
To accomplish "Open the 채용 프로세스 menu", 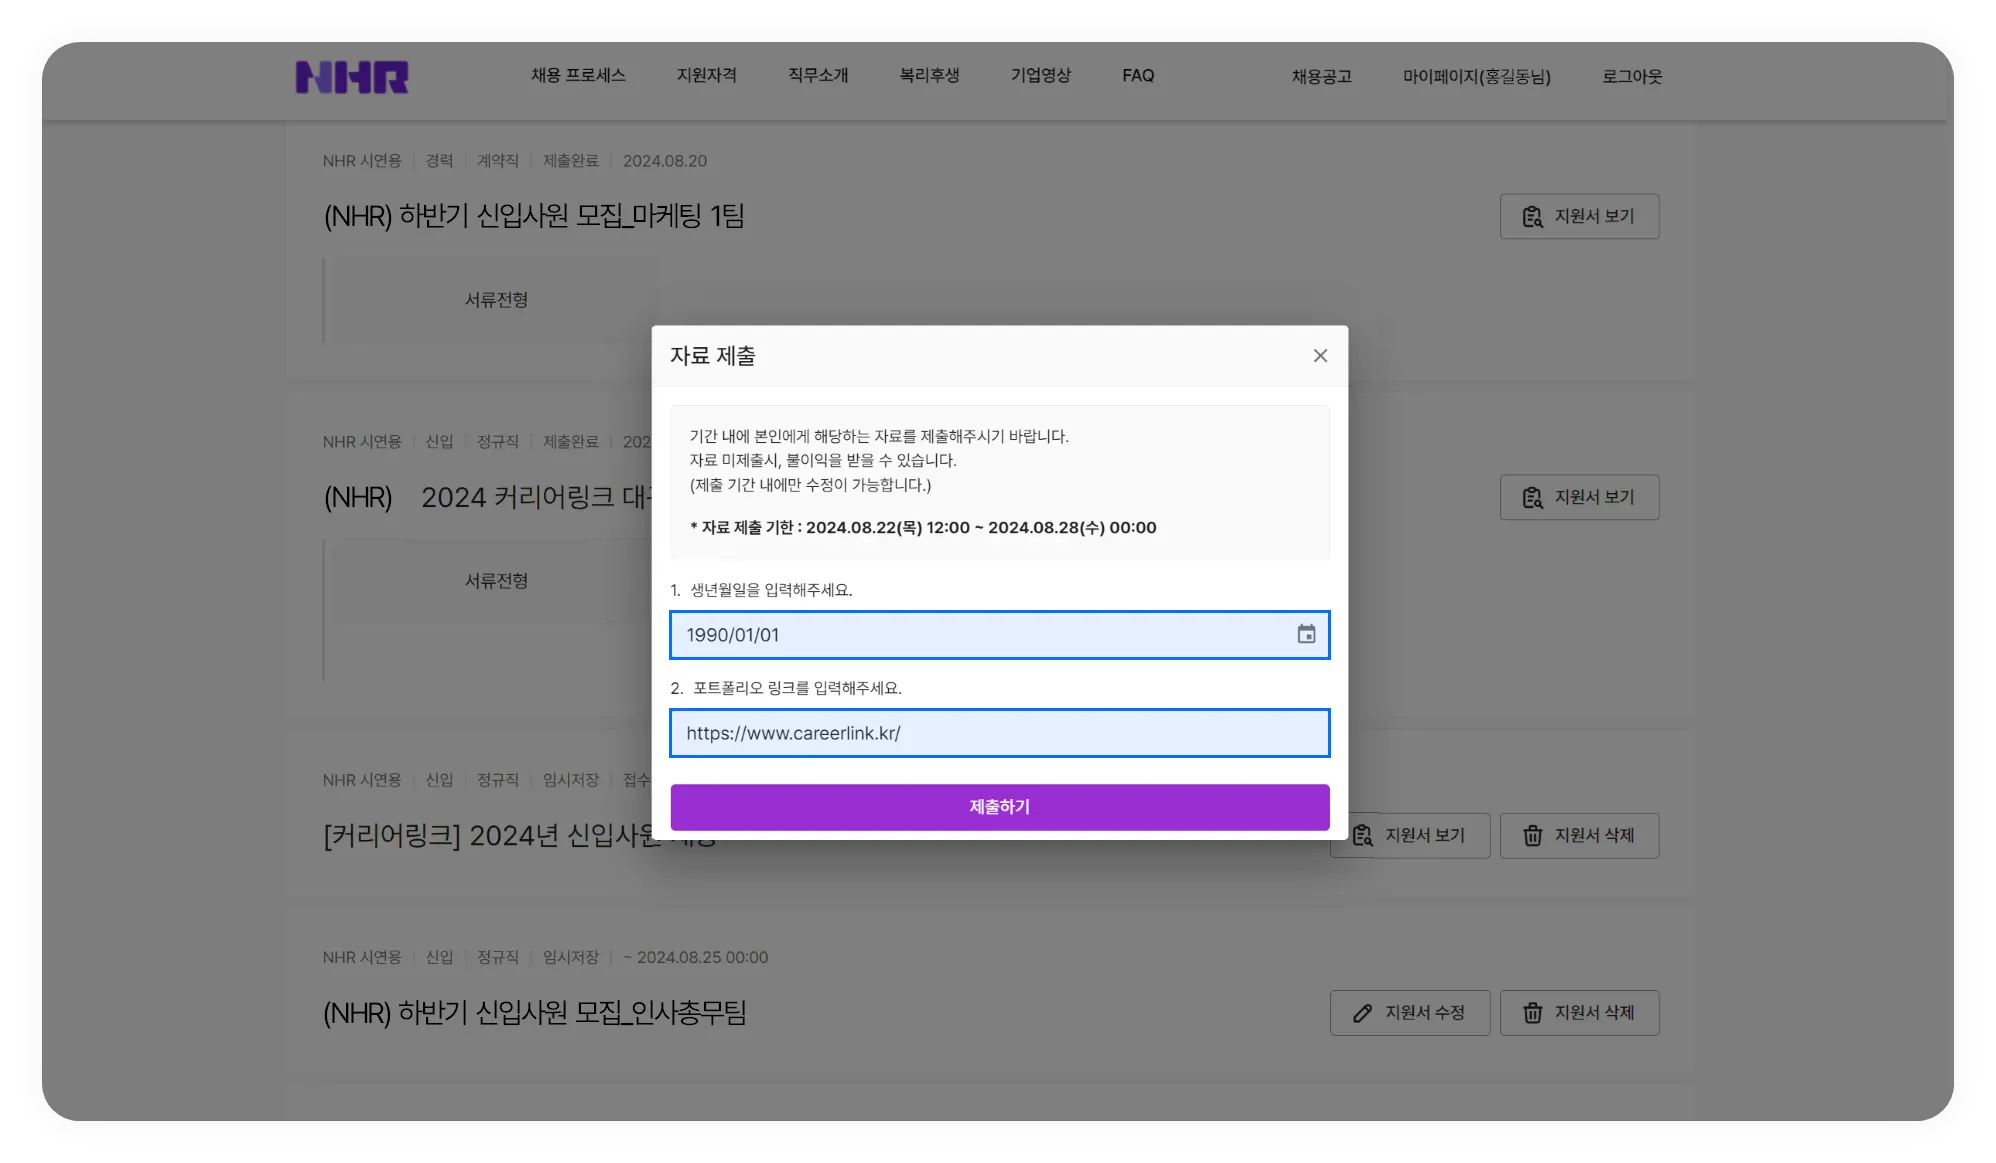I will pyautogui.click(x=578, y=76).
